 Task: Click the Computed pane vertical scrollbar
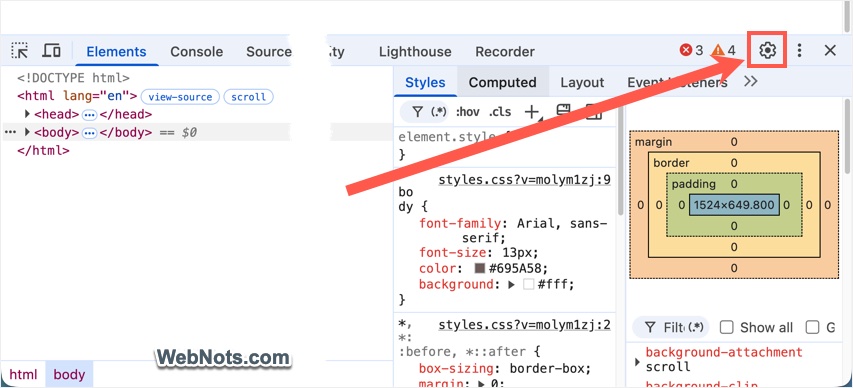click(x=847, y=136)
